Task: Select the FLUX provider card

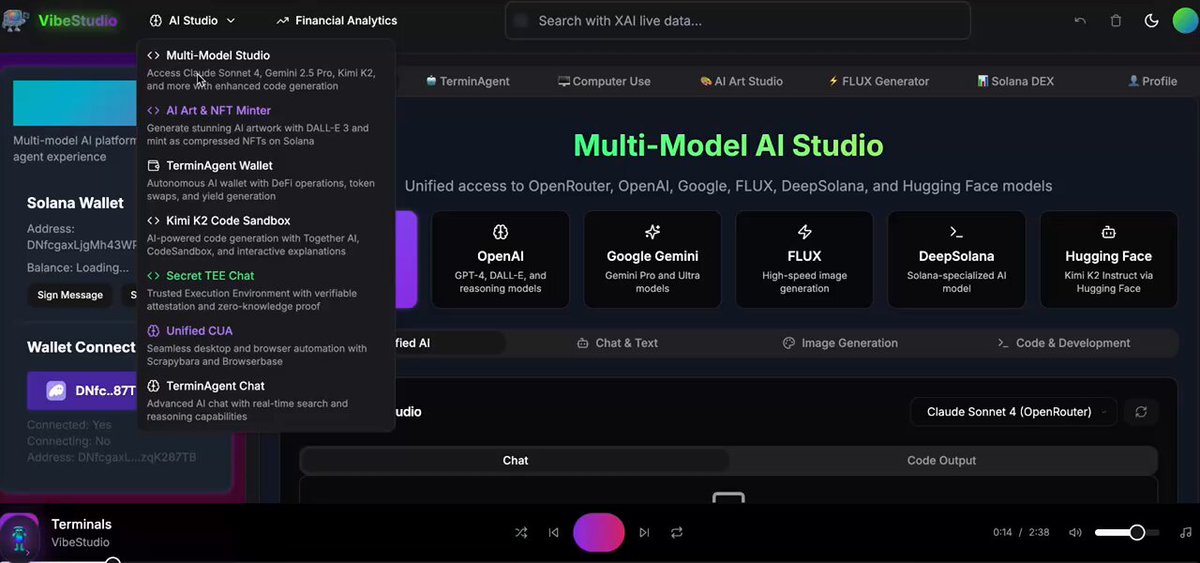Action: (x=804, y=259)
